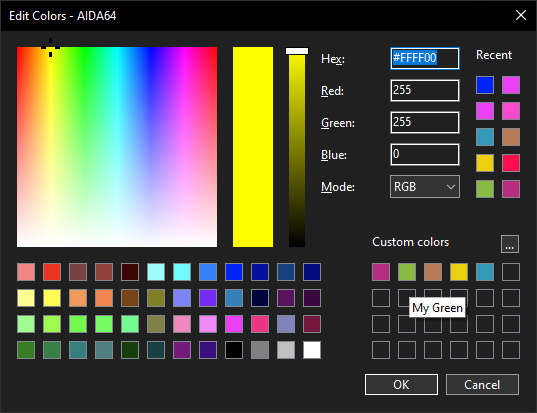Choose the olive green custom color swatch
Image resolution: width=537 pixels, height=413 pixels.
(407, 272)
